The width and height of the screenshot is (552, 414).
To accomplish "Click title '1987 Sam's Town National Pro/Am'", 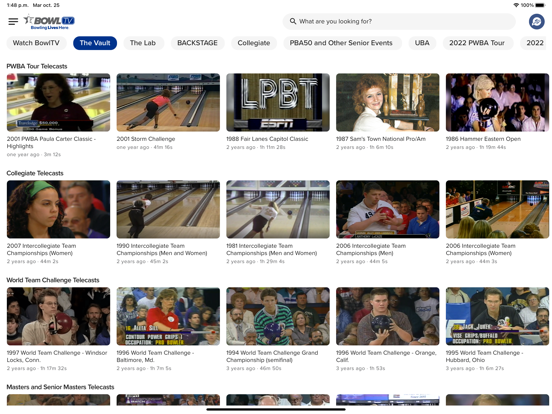I will (x=381, y=139).
